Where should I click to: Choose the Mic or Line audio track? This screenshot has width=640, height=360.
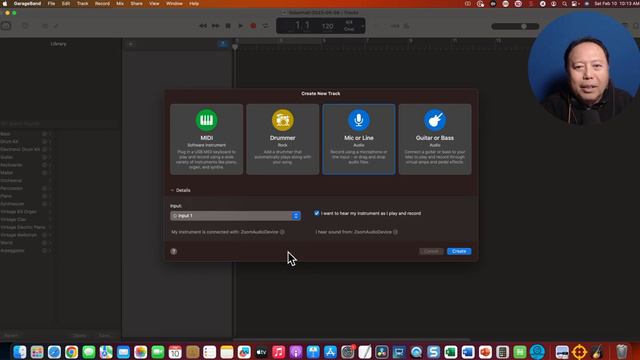359,139
